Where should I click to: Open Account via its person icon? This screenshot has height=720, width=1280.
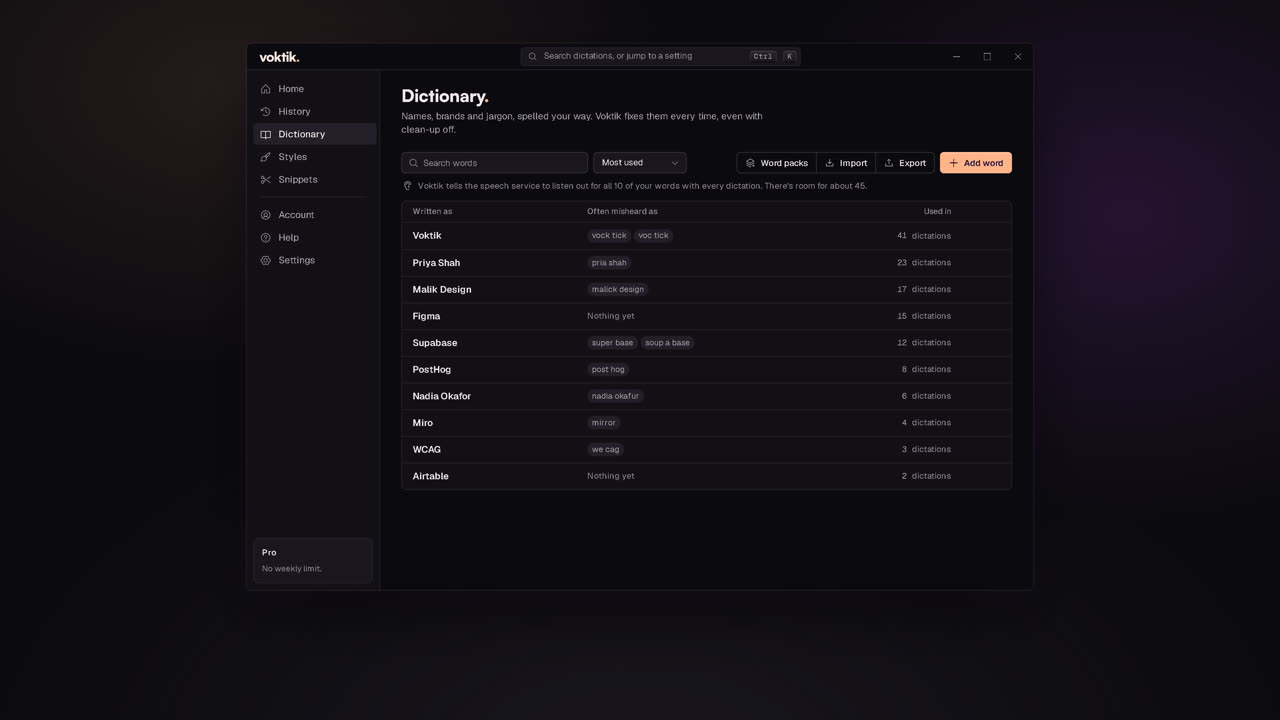266,215
